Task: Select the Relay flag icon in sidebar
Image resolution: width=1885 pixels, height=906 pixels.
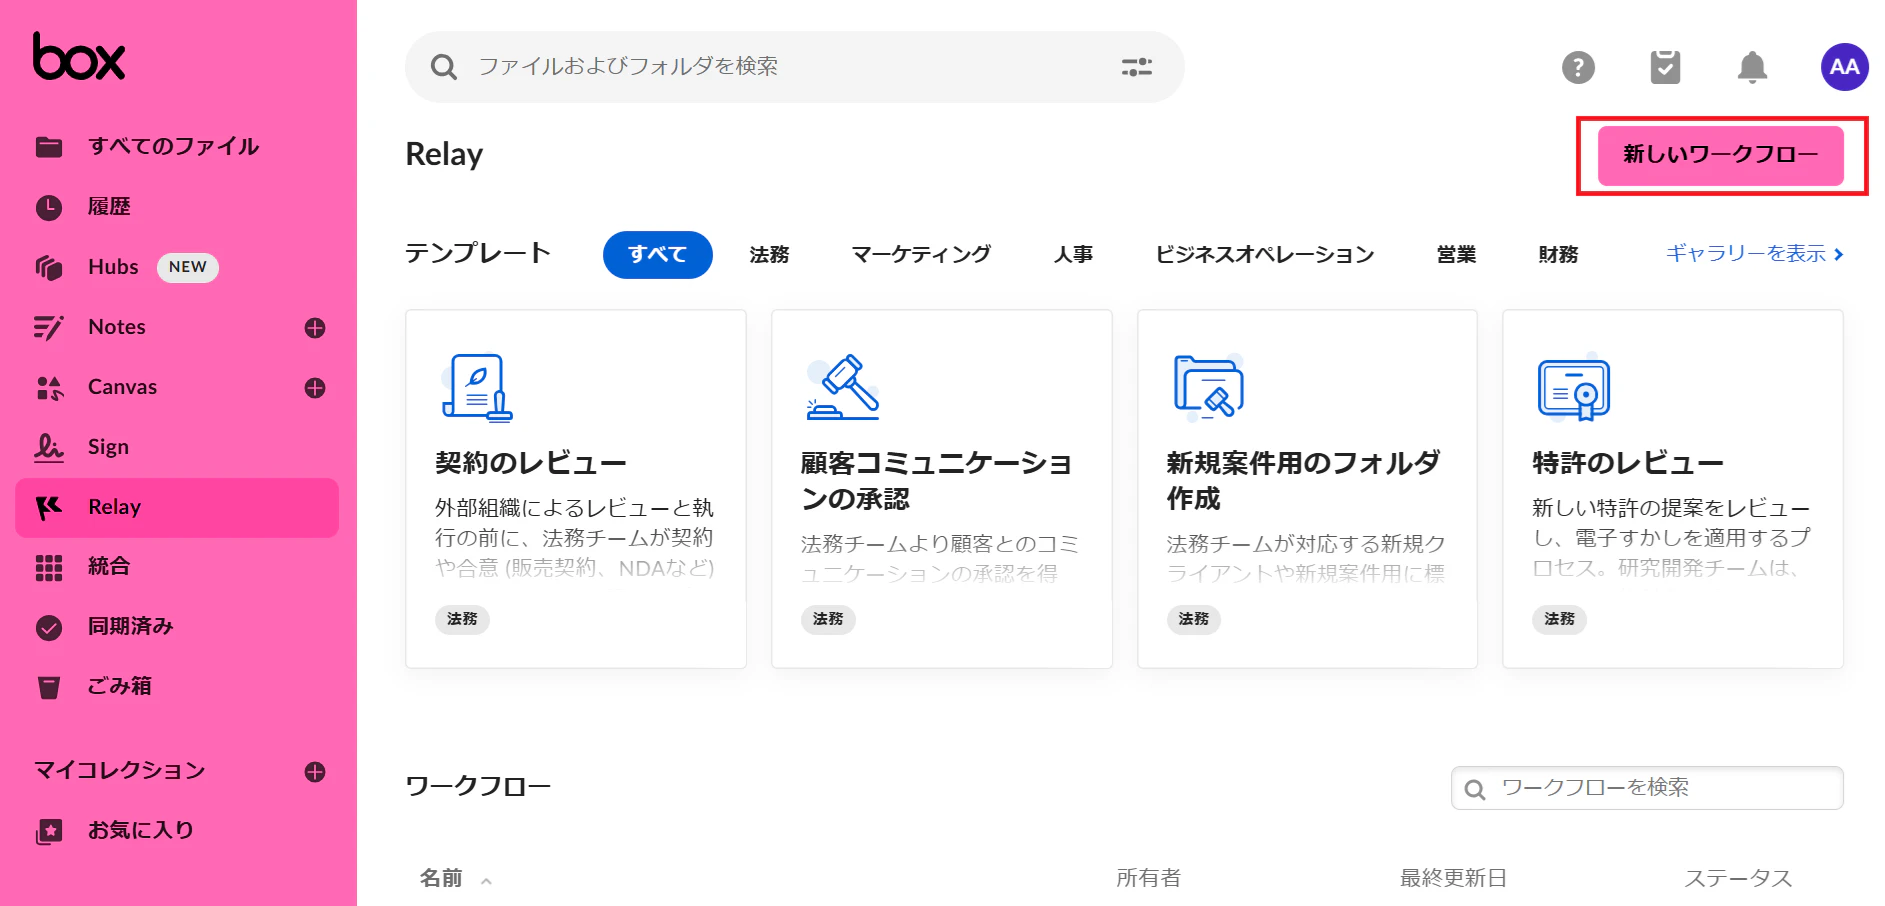Action: pyautogui.click(x=49, y=507)
